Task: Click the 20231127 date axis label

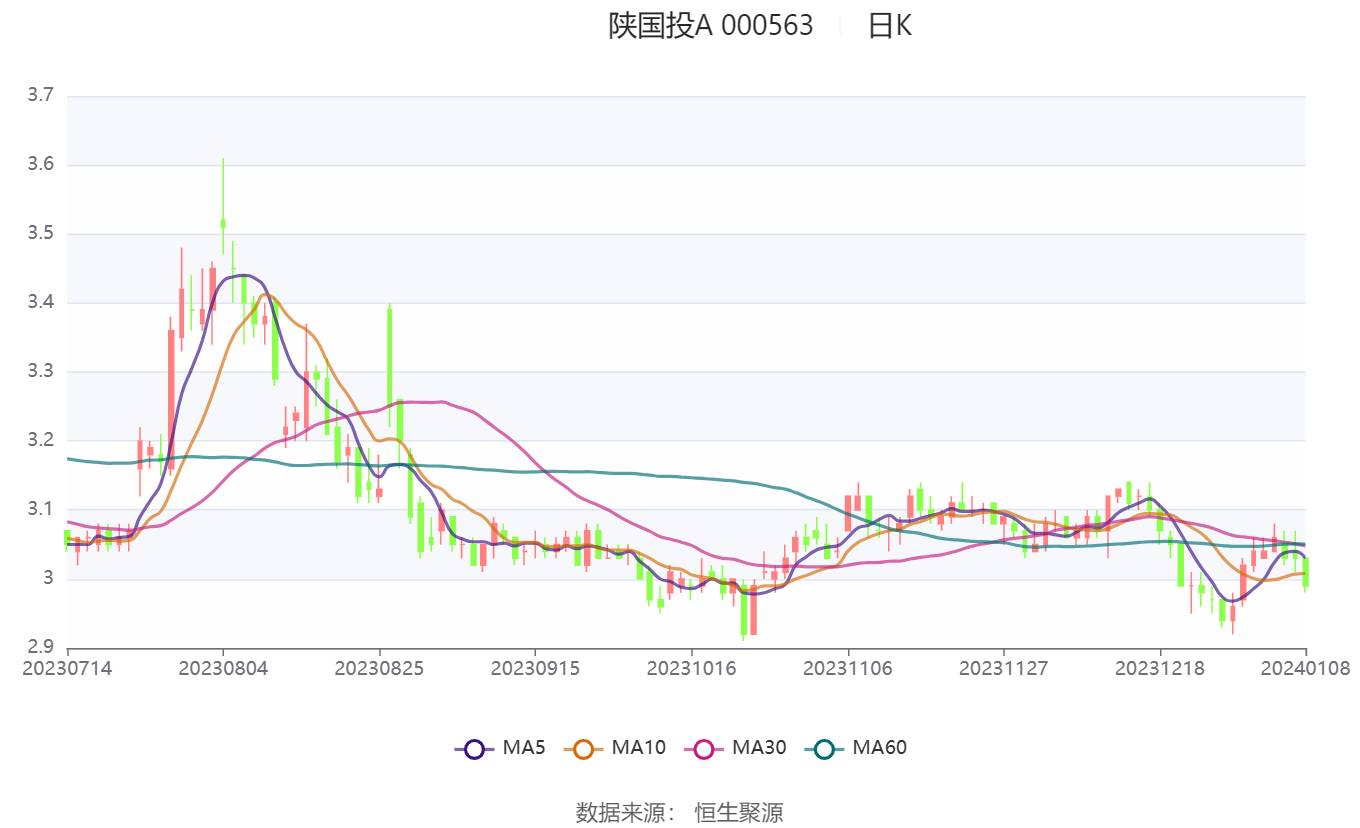Action: pyautogui.click(x=1004, y=667)
